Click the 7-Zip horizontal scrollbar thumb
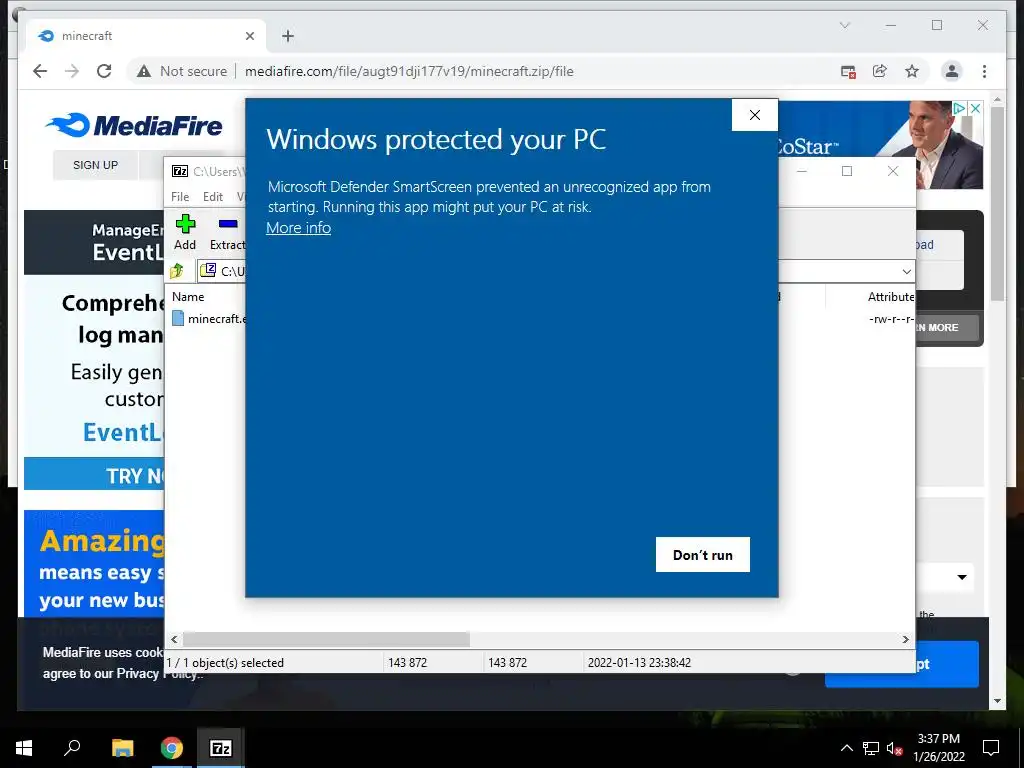This screenshot has height=768, width=1024. [326, 639]
